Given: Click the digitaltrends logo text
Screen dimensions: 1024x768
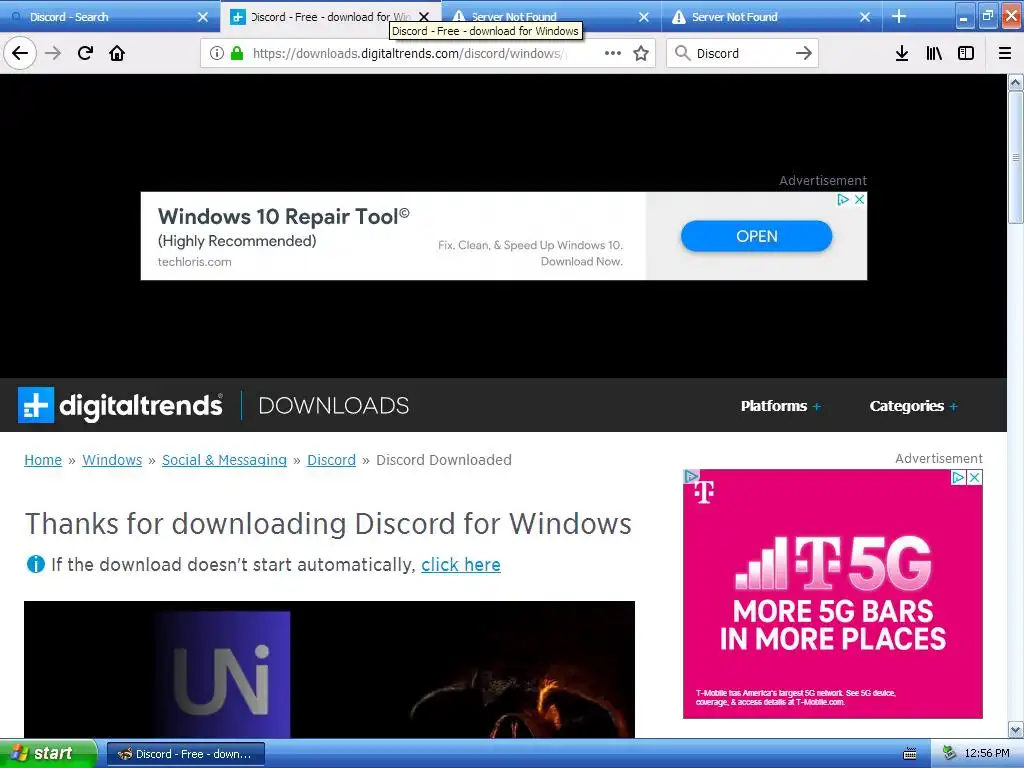Looking at the screenshot, I should [140, 406].
